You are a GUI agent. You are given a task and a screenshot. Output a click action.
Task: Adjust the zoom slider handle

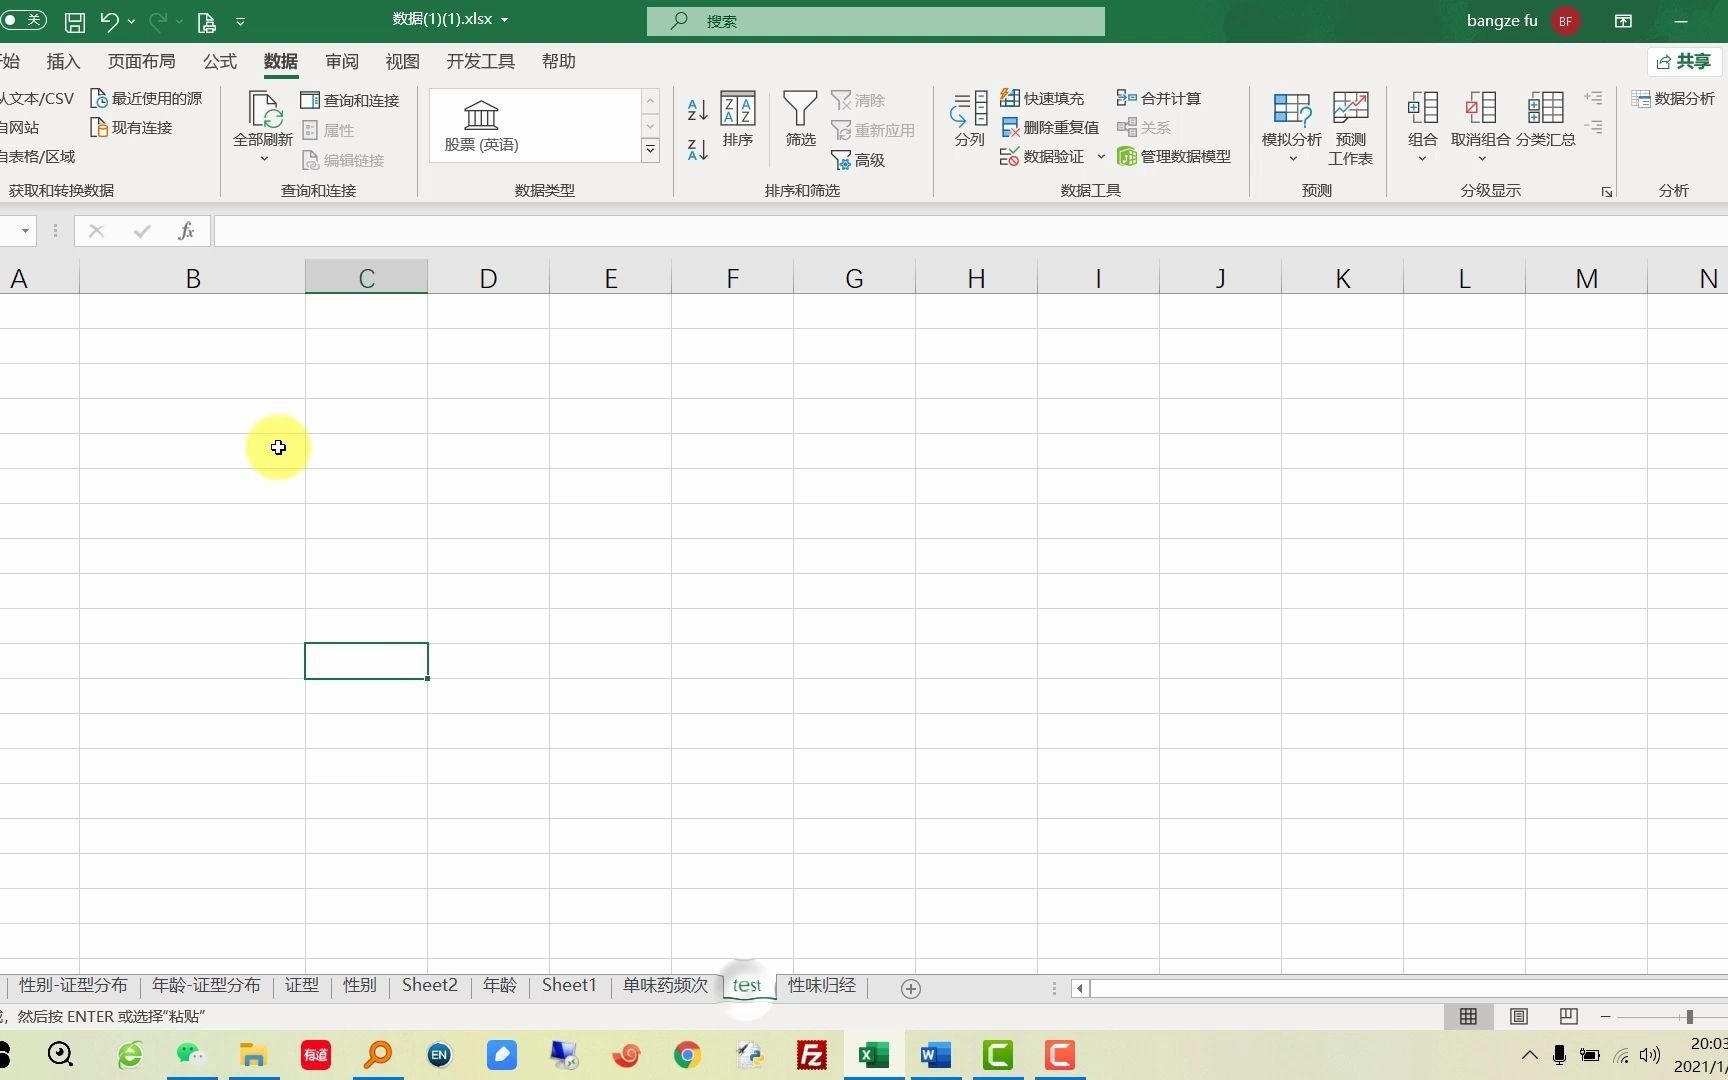point(1689,1016)
